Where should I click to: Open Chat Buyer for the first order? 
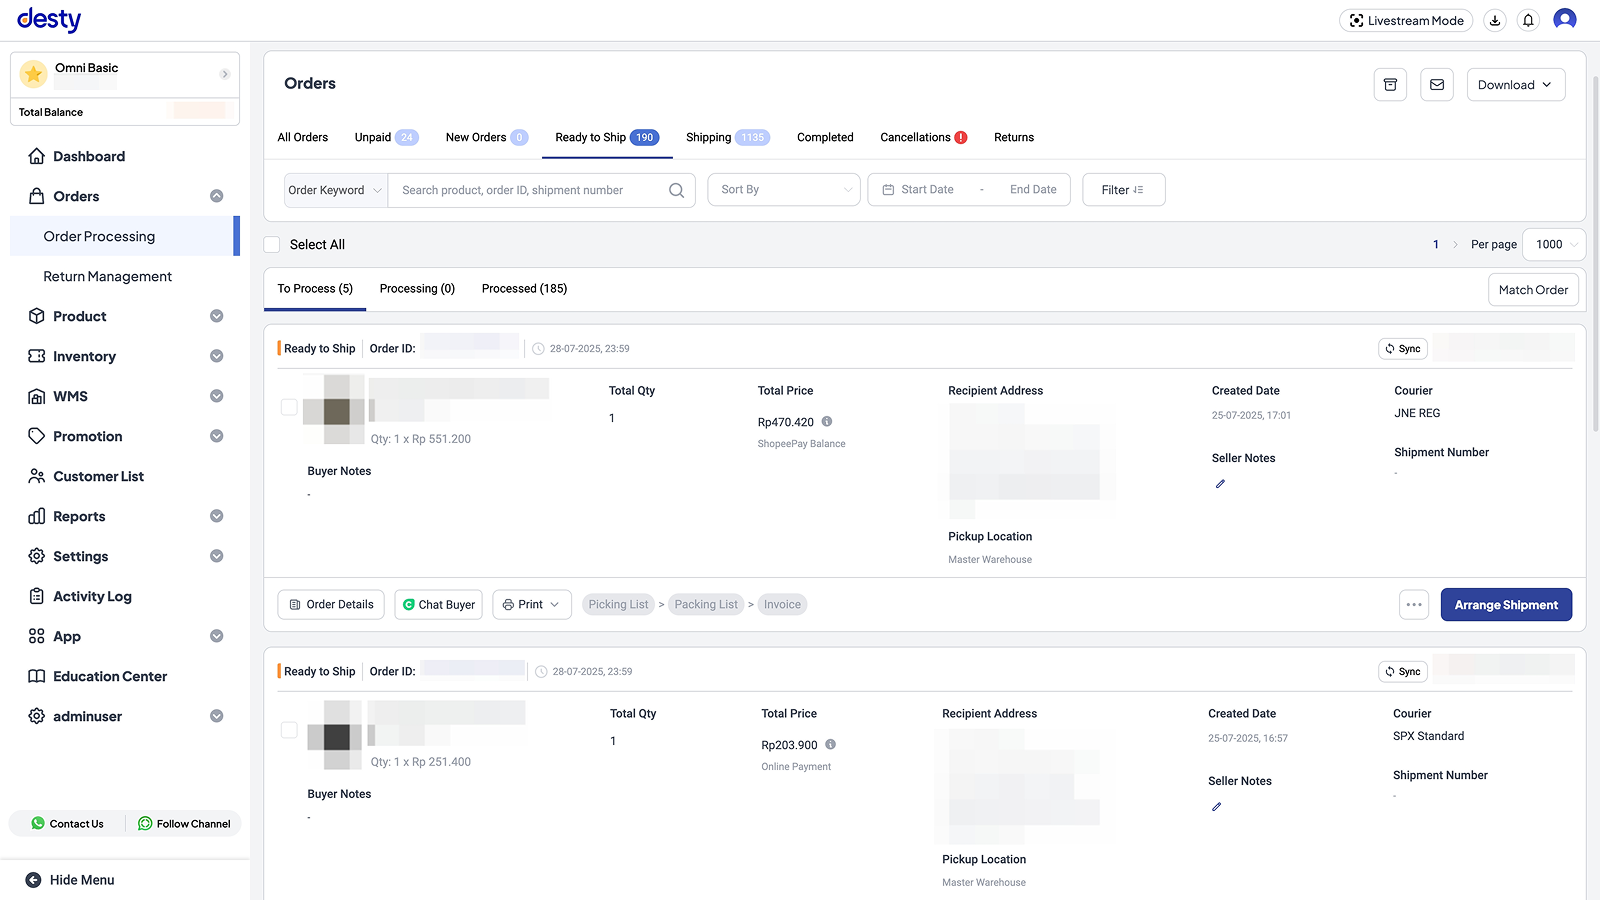click(x=438, y=604)
